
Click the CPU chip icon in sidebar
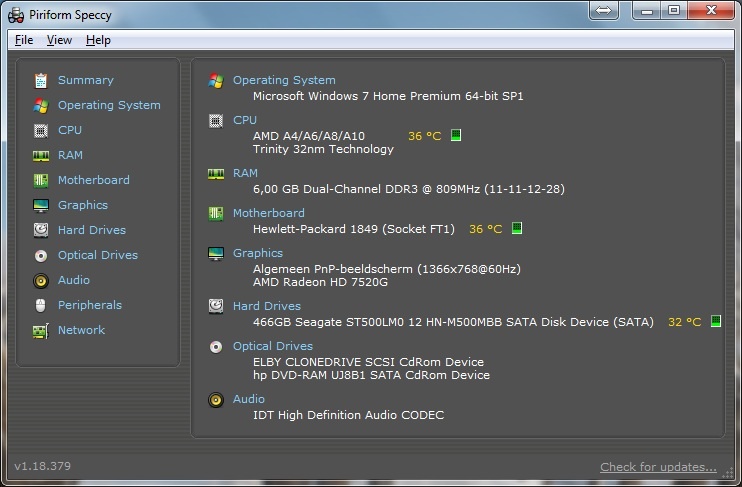[x=41, y=130]
